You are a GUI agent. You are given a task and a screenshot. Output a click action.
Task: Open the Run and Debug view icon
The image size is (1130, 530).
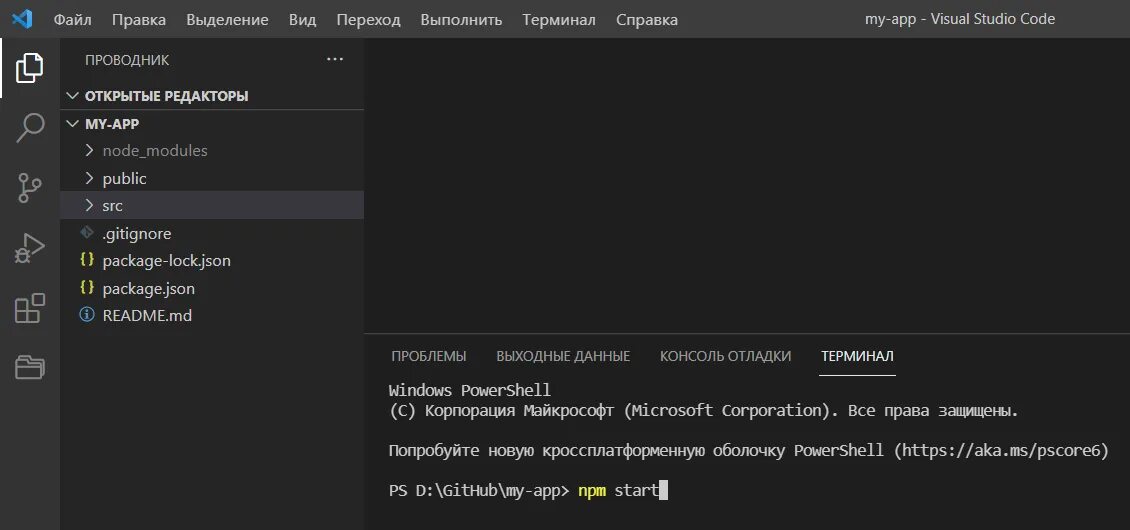point(30,249)
